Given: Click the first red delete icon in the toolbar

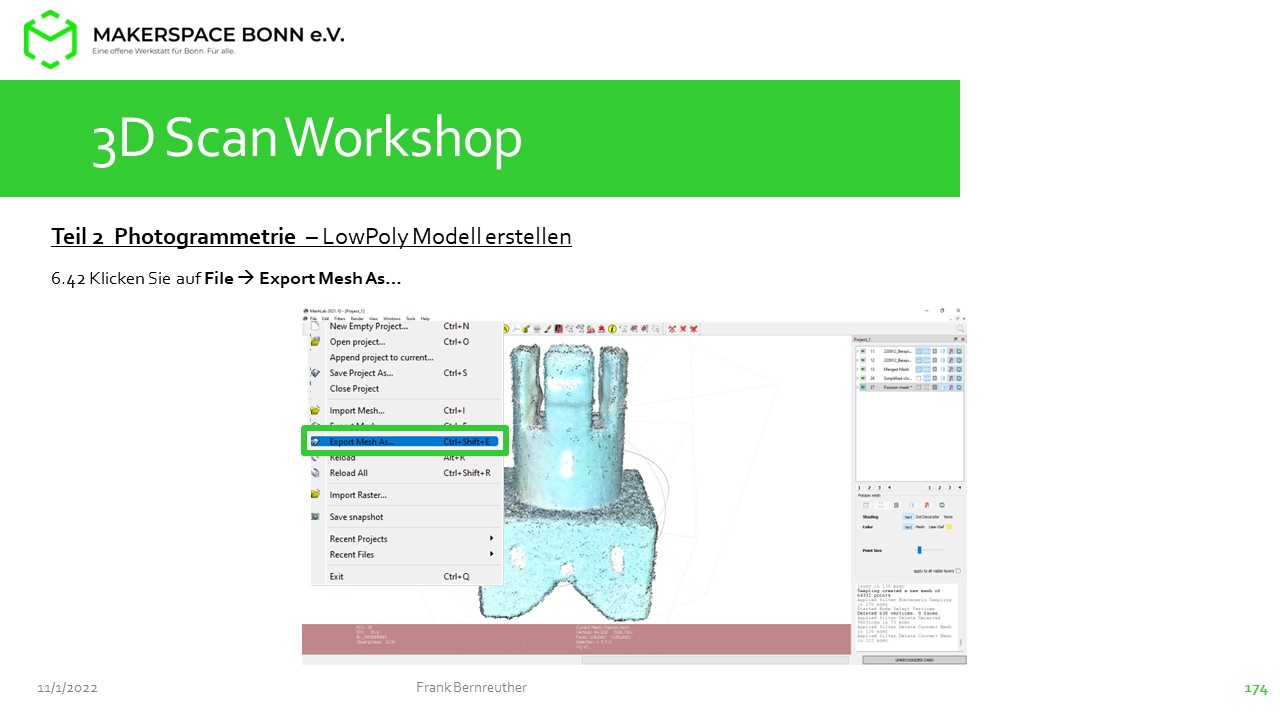Looking at the screenshot, I should (673, 328).
